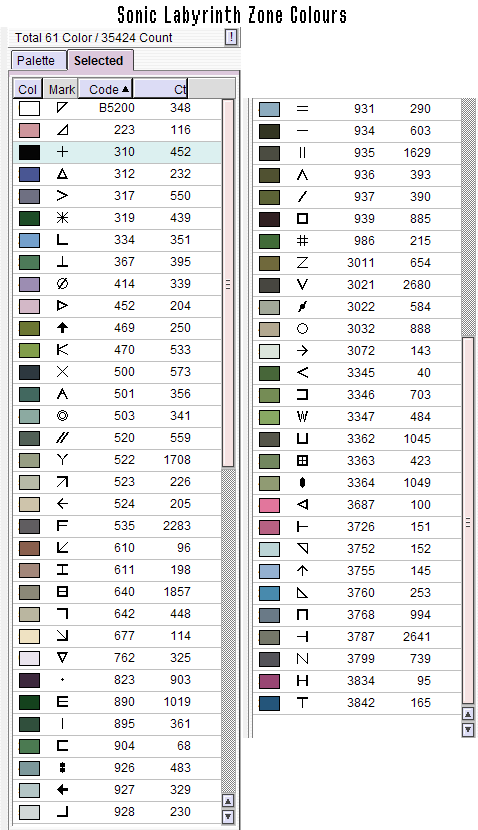478x830 pixels.
Task: Click the square mark for code 939
Action: coord(302,219)
